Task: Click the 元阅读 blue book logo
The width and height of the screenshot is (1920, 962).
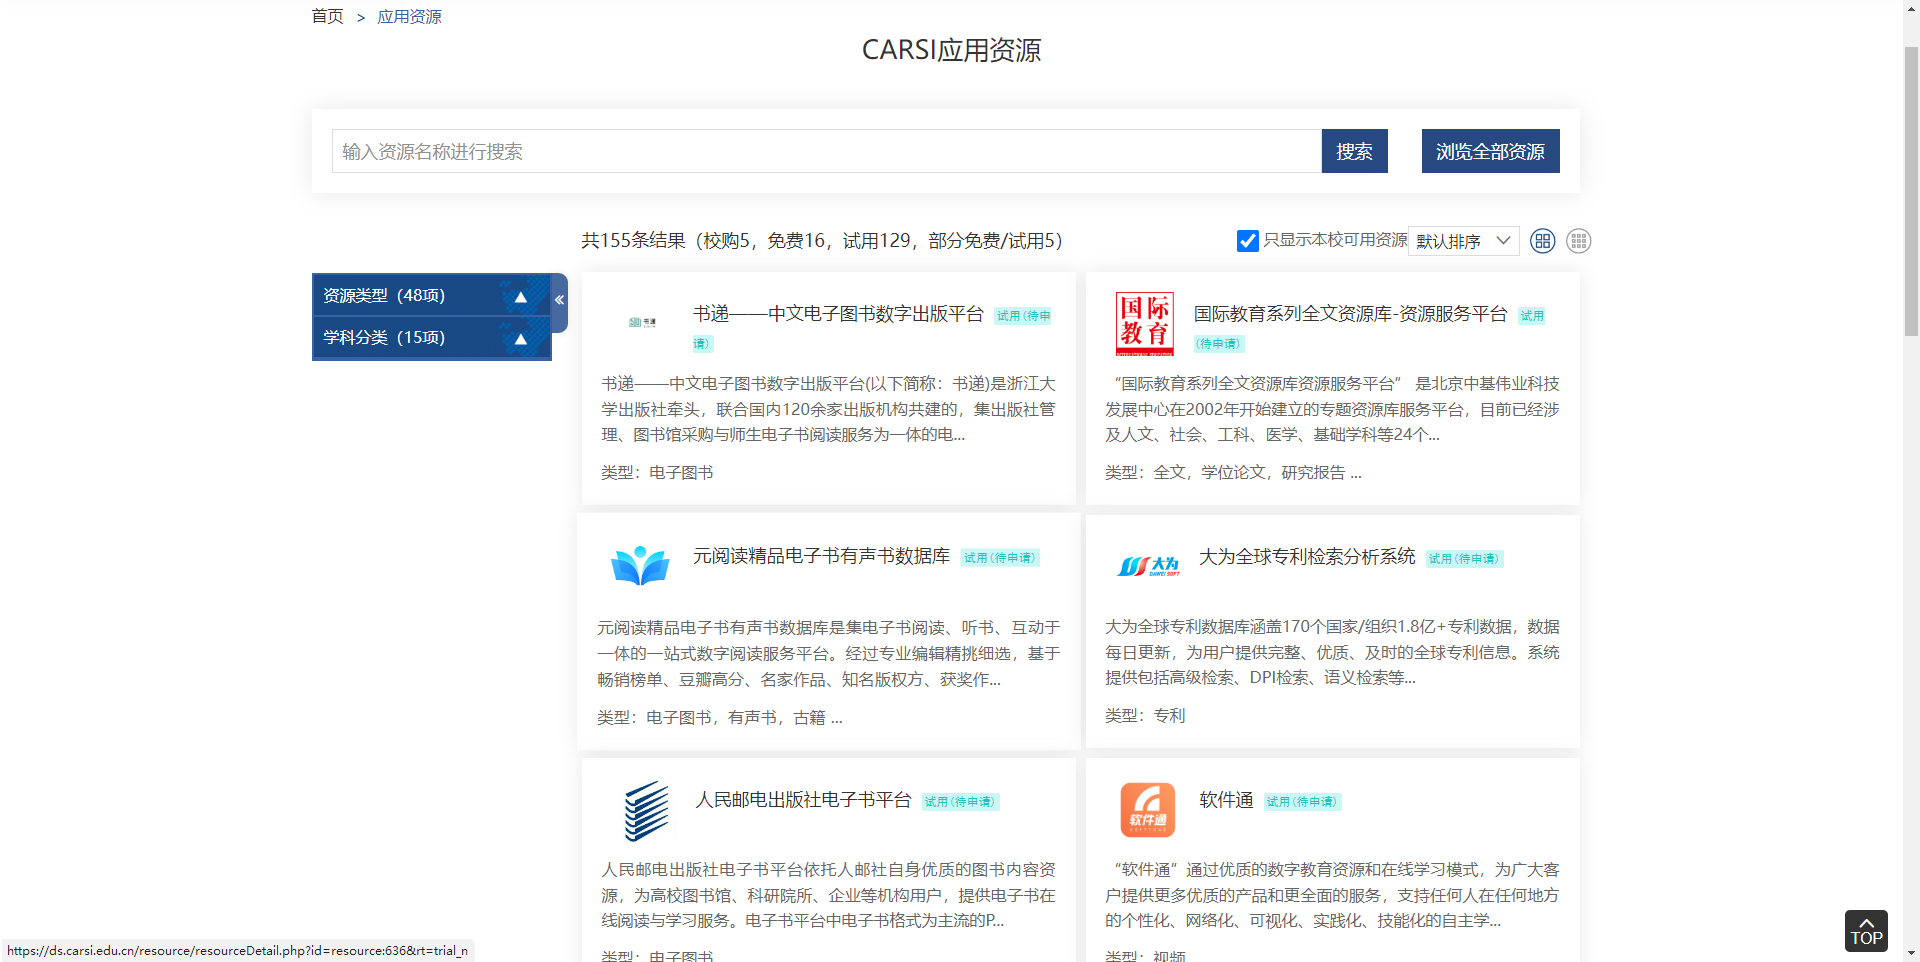Action: pyautogui.click(x=640, y=566)
